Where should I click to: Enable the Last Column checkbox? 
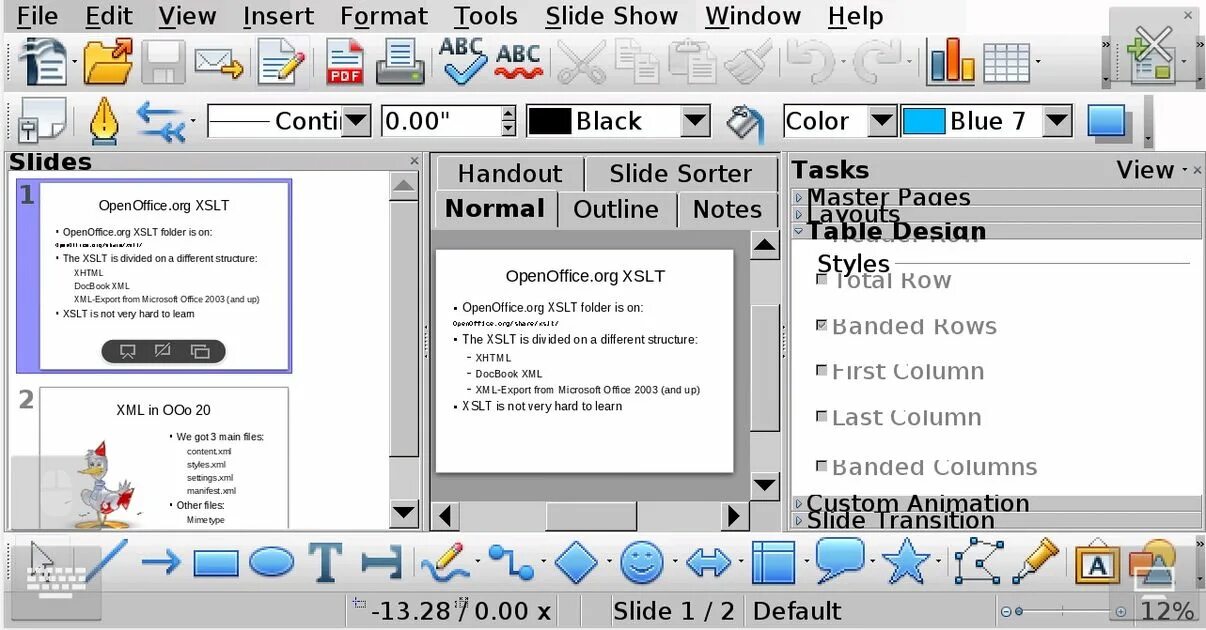(x=822, y=417)
